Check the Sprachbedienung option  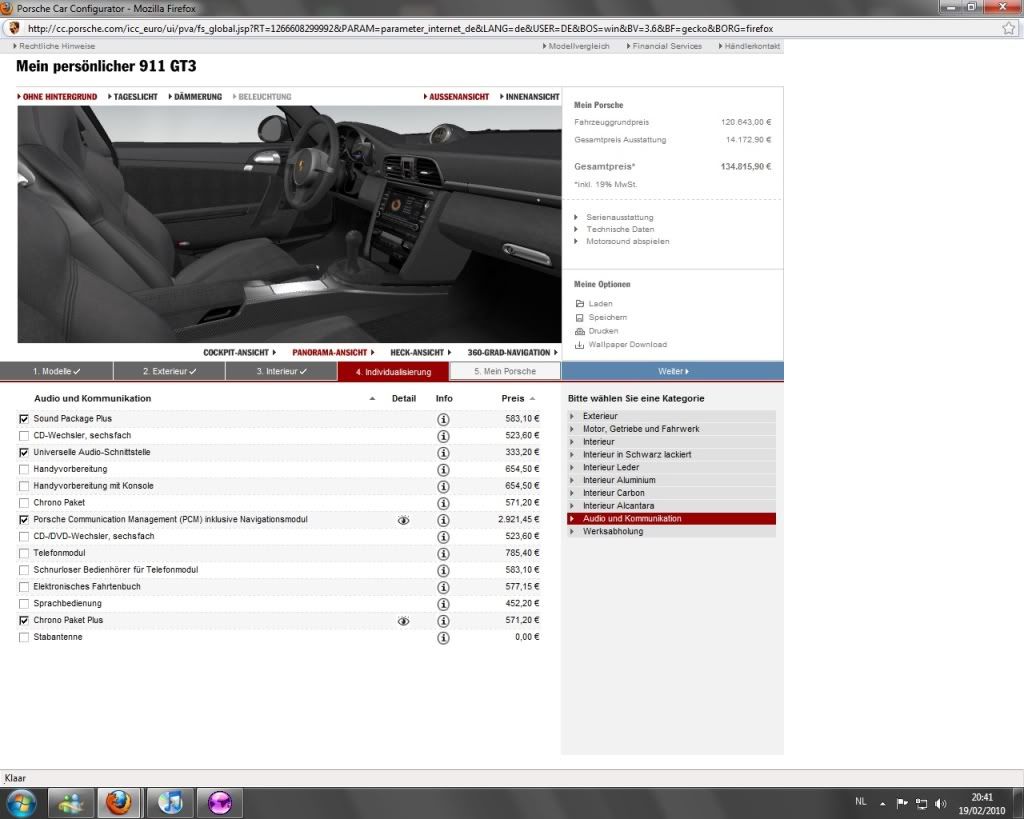coord(24,604)
